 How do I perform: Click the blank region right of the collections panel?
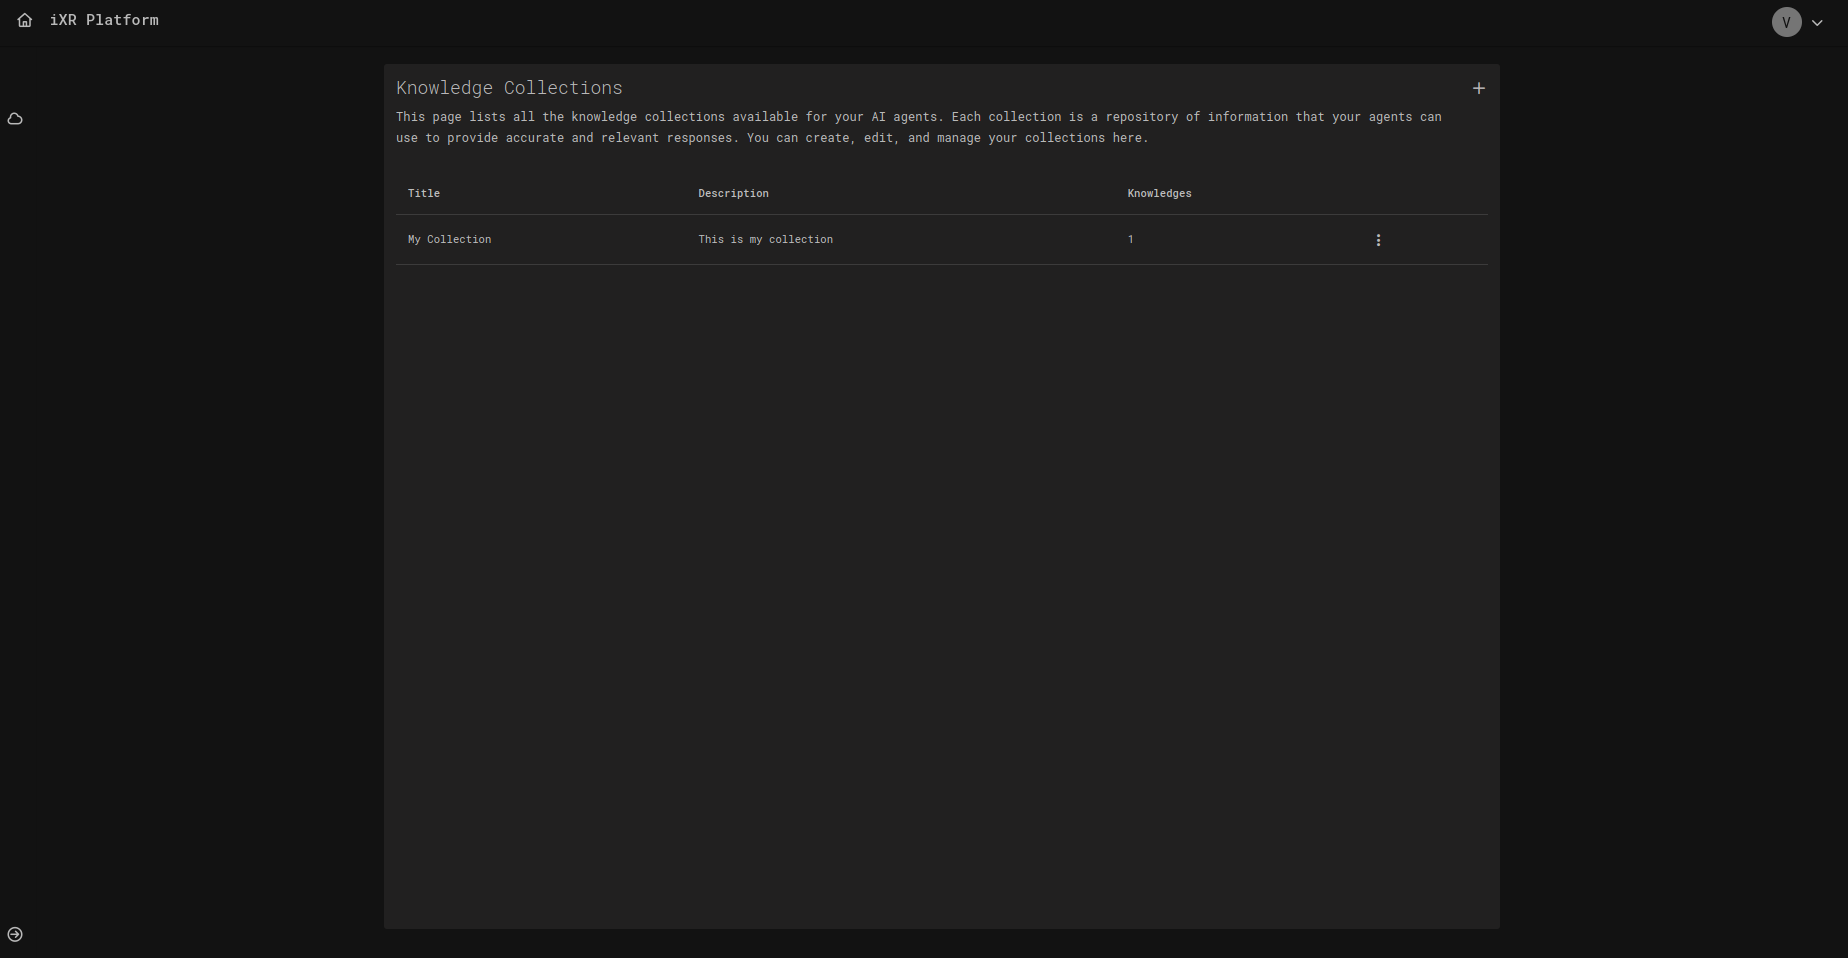click(1672, 500)
